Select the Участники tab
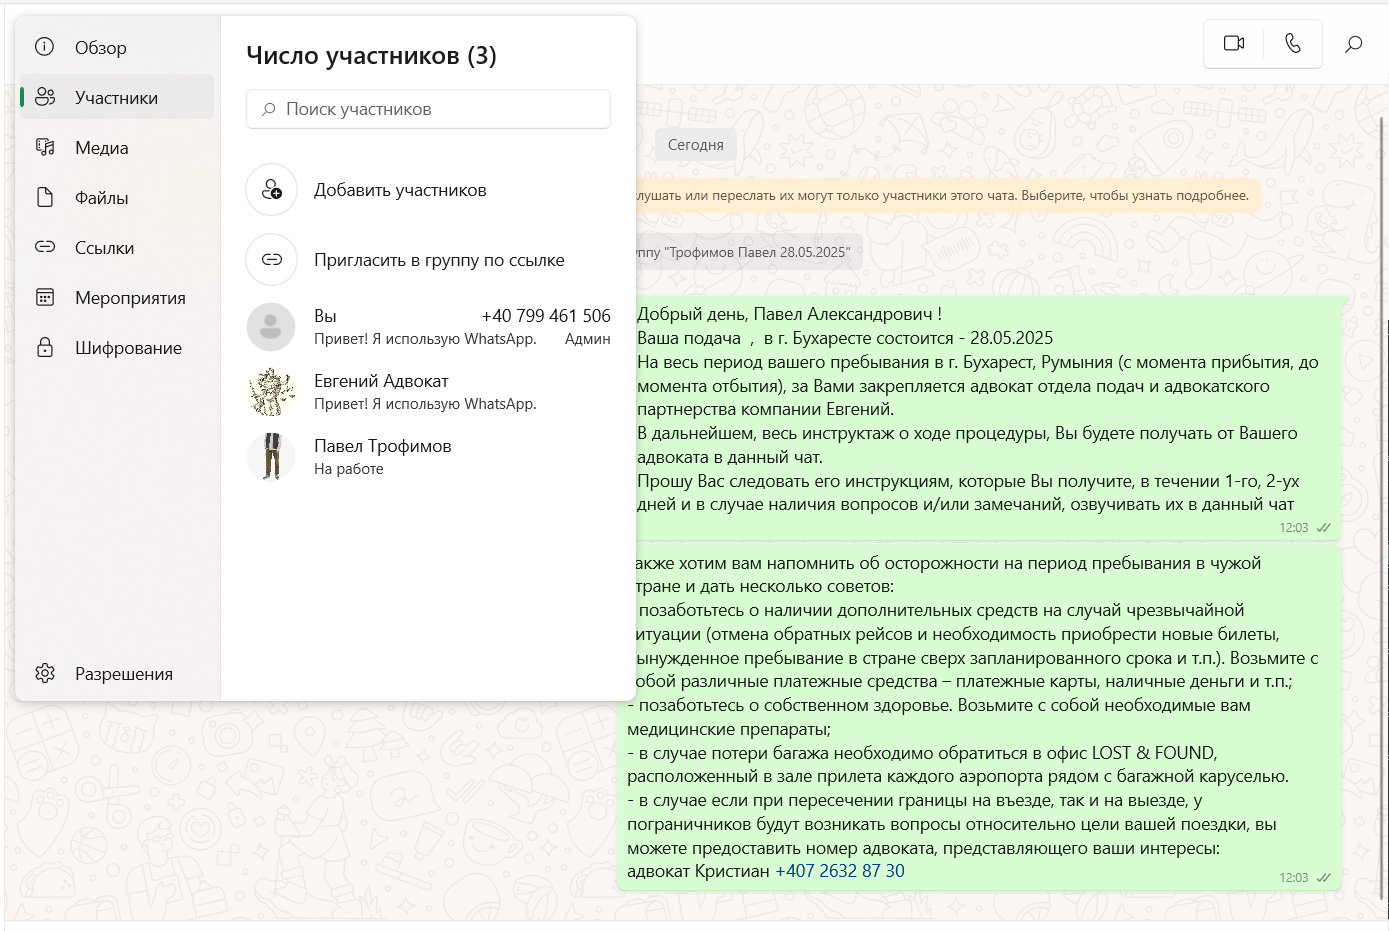Image resolution: width=1389 pixels, height=931 pixels. pos(117,97)
